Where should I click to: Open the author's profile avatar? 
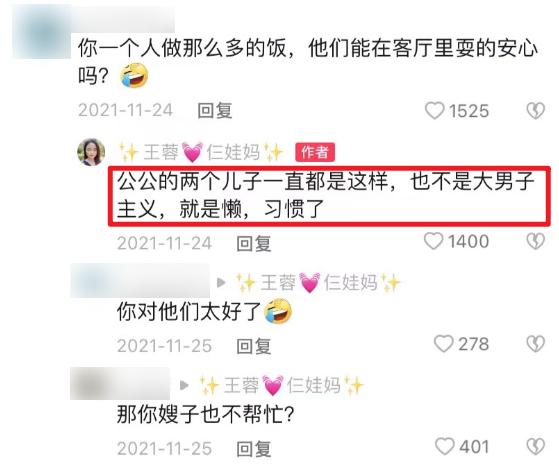click(x=91, y=153)
